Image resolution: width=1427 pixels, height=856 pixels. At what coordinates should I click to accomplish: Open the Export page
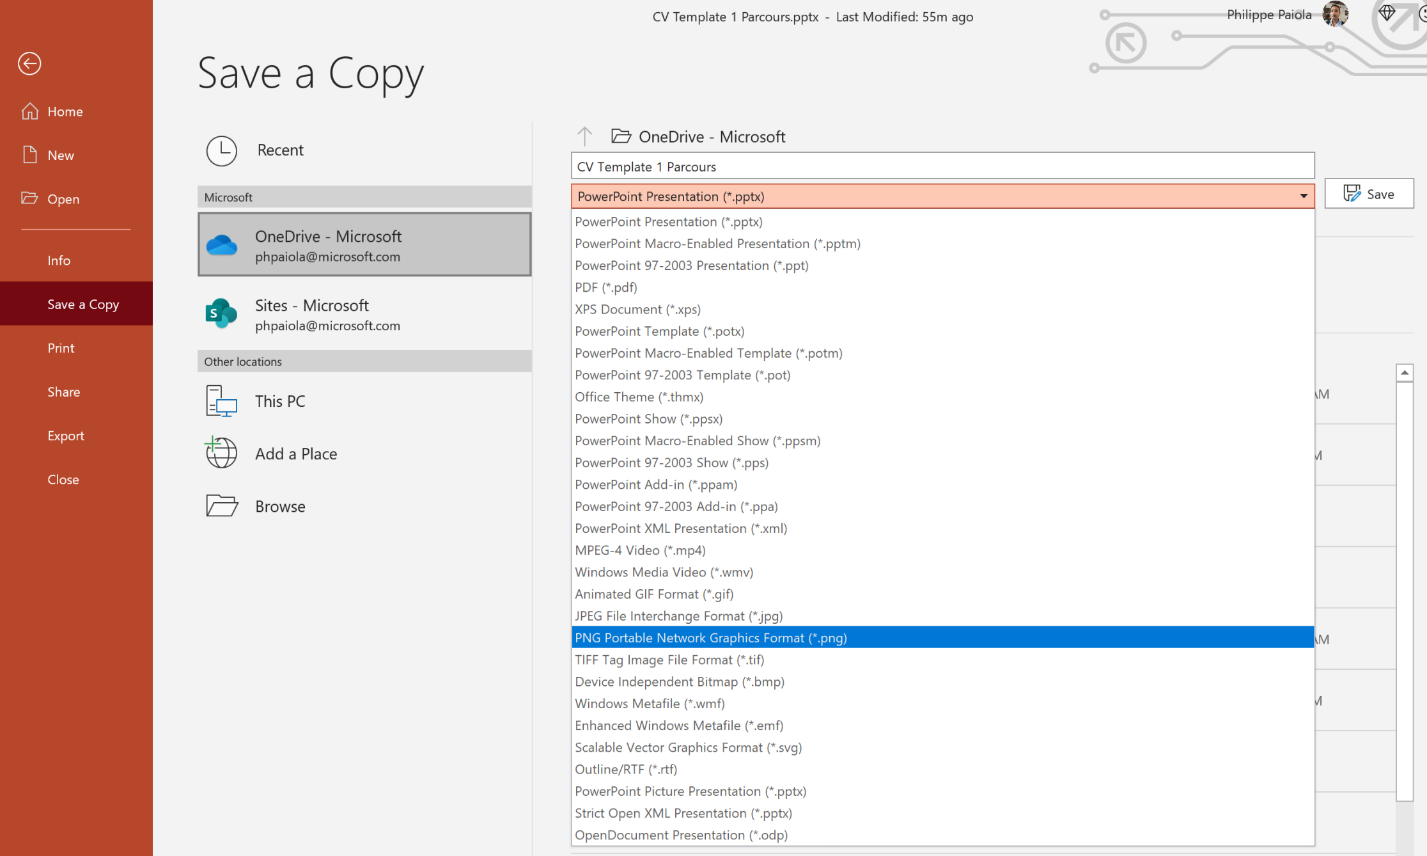[x=76, y=436]
